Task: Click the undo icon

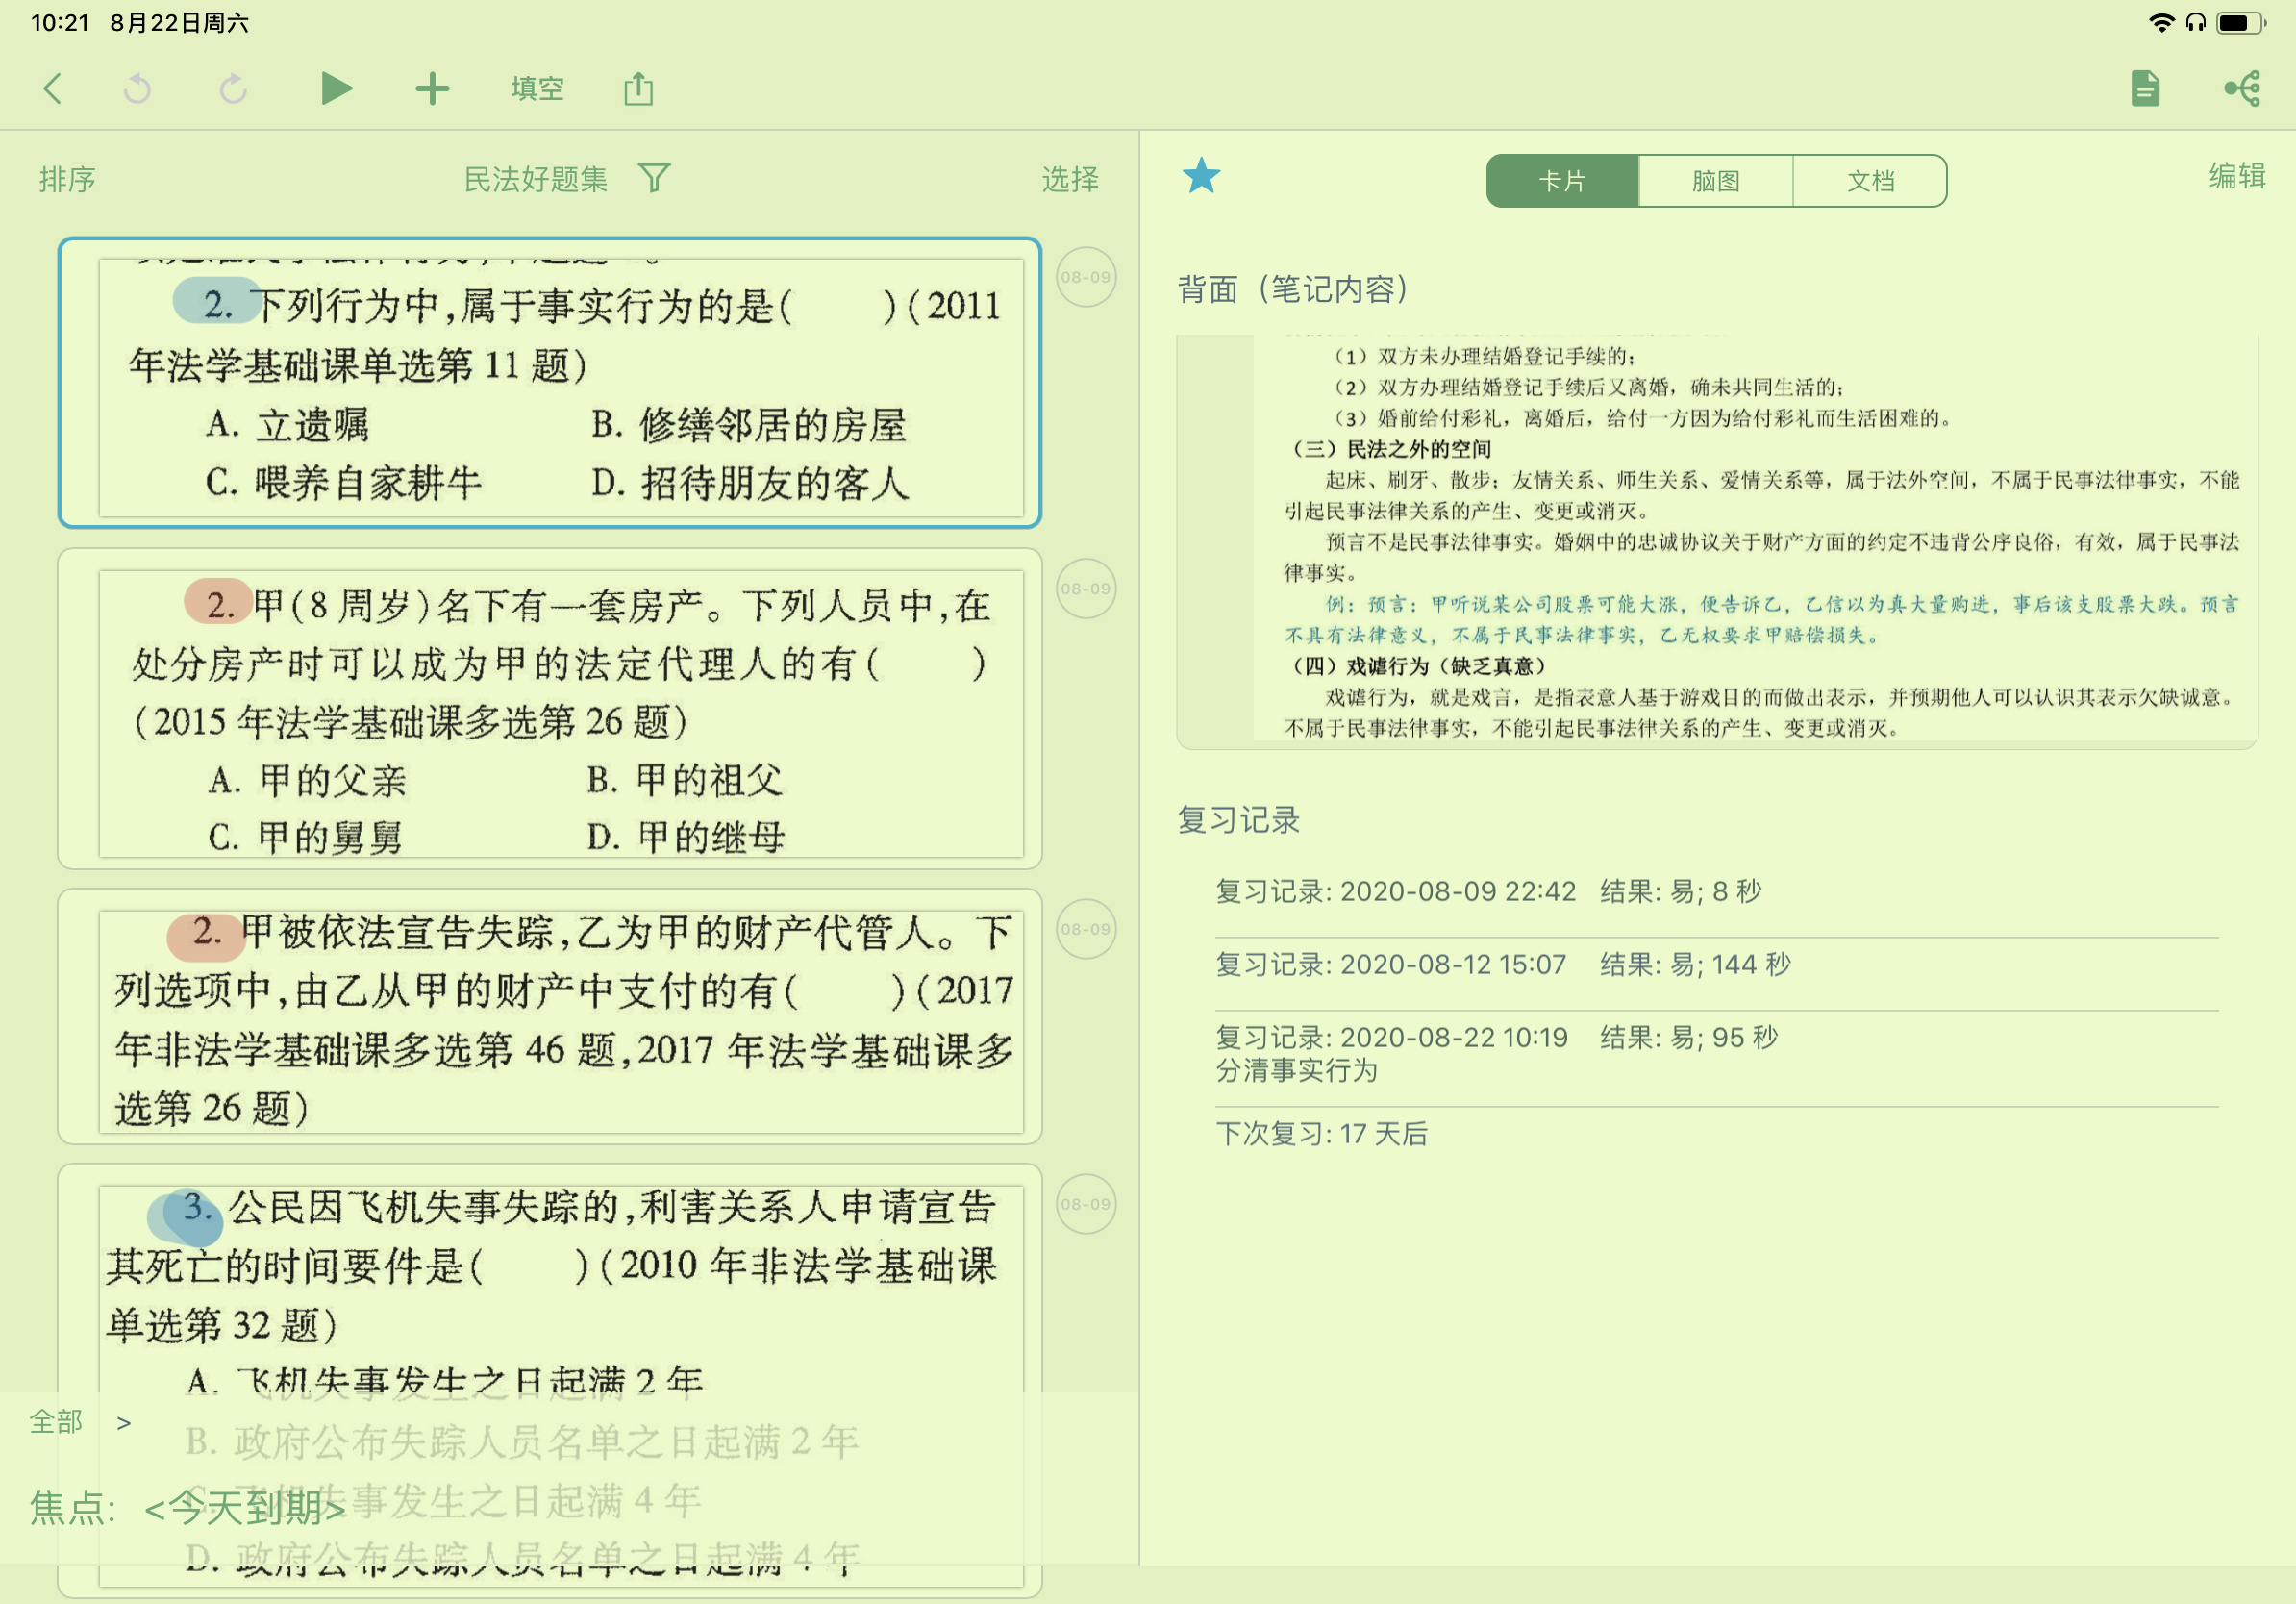Action: [x=137, y=89]
